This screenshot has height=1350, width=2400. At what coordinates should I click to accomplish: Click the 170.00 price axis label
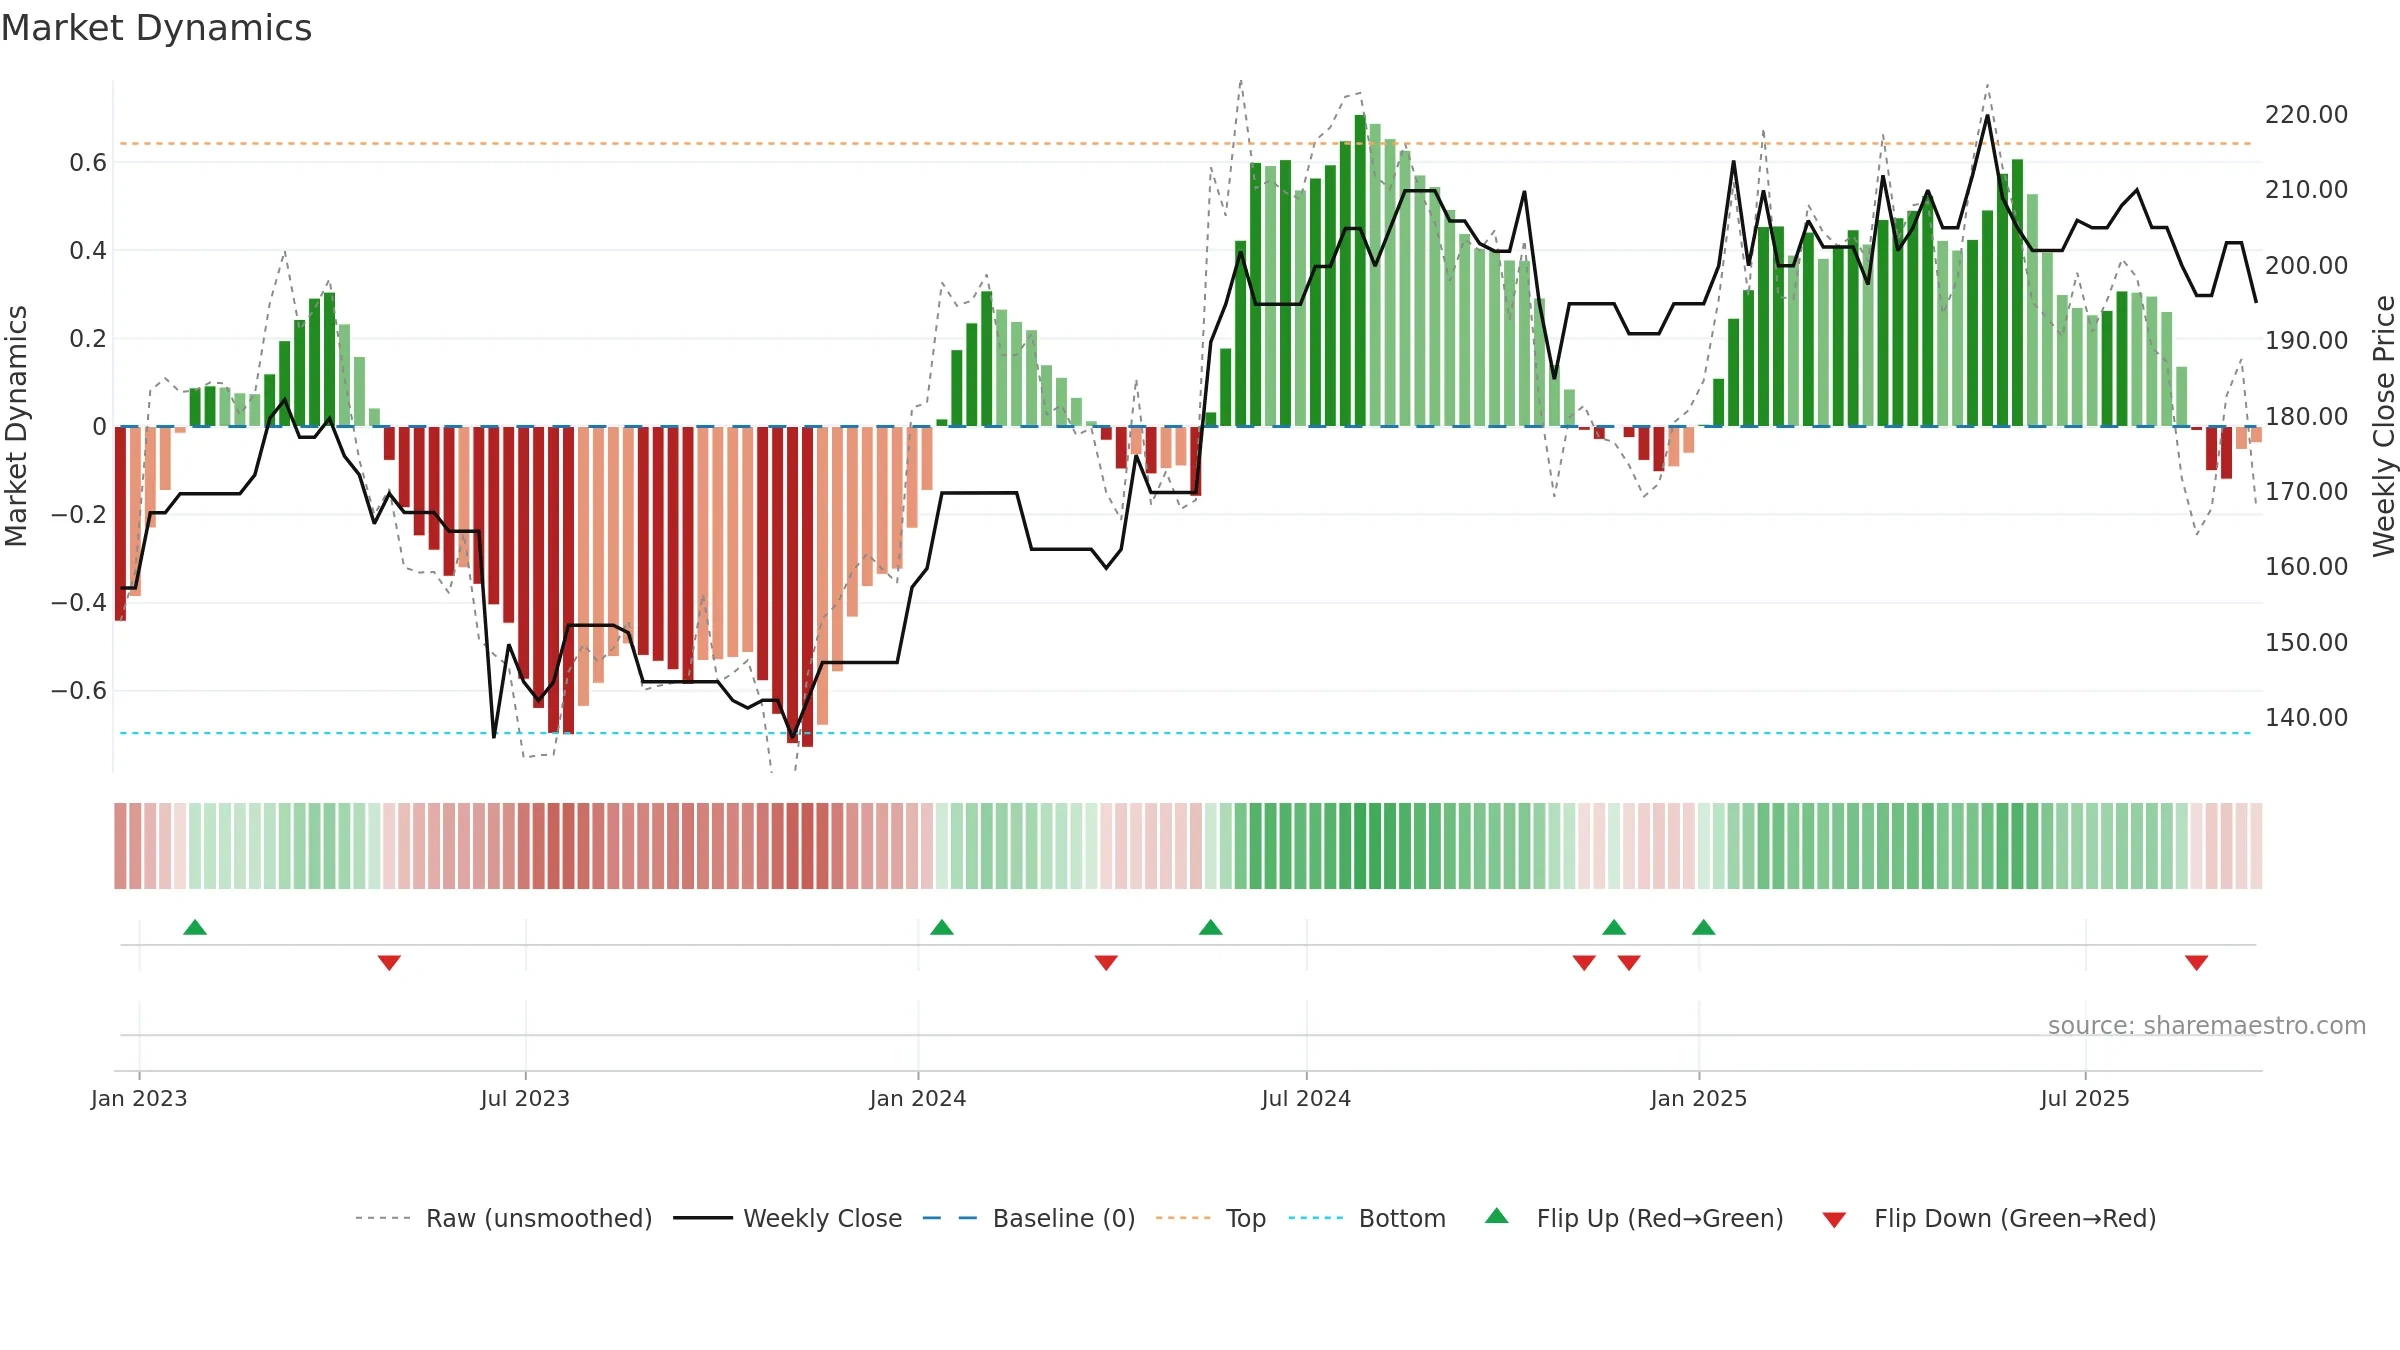tap(2306, 491)
